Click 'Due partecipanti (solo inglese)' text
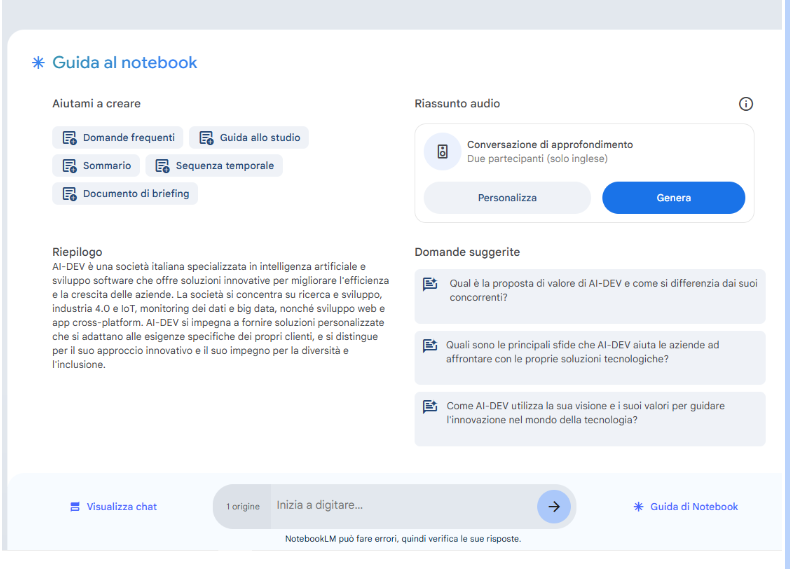The height and width of the screenshot is (569, 790). click(537, 159)
